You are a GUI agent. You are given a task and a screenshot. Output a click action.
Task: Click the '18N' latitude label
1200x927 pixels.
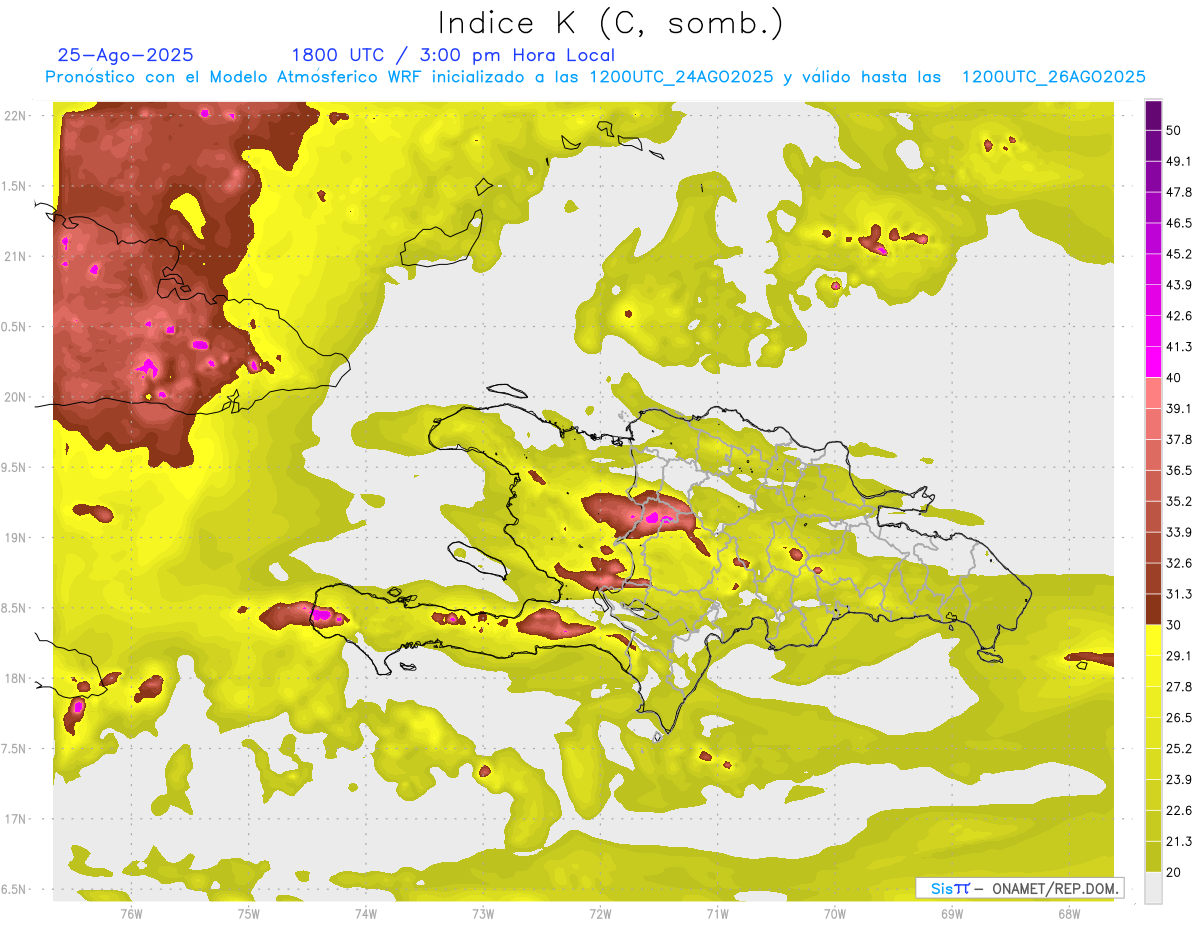point(16,678)
